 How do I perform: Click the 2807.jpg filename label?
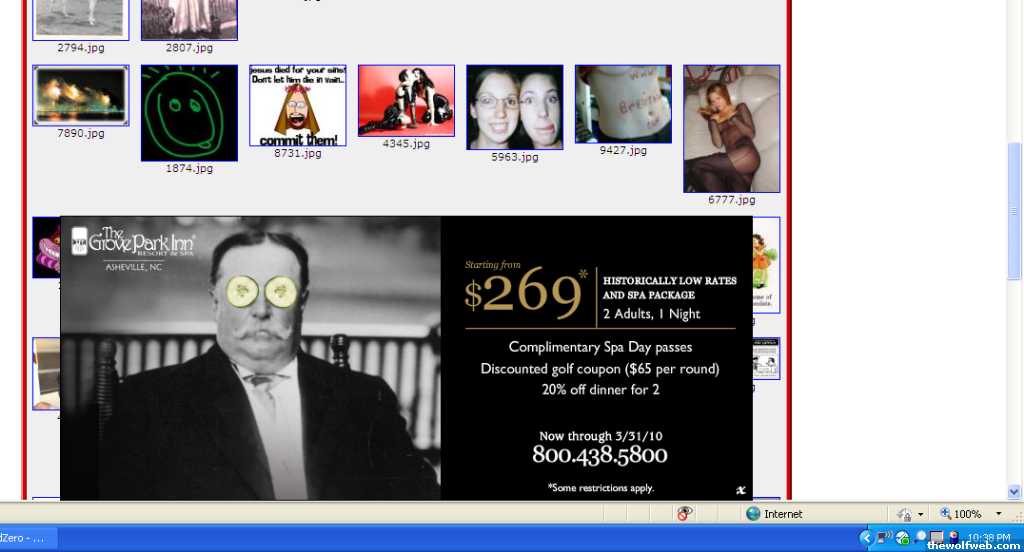click(x=189, y=48)
